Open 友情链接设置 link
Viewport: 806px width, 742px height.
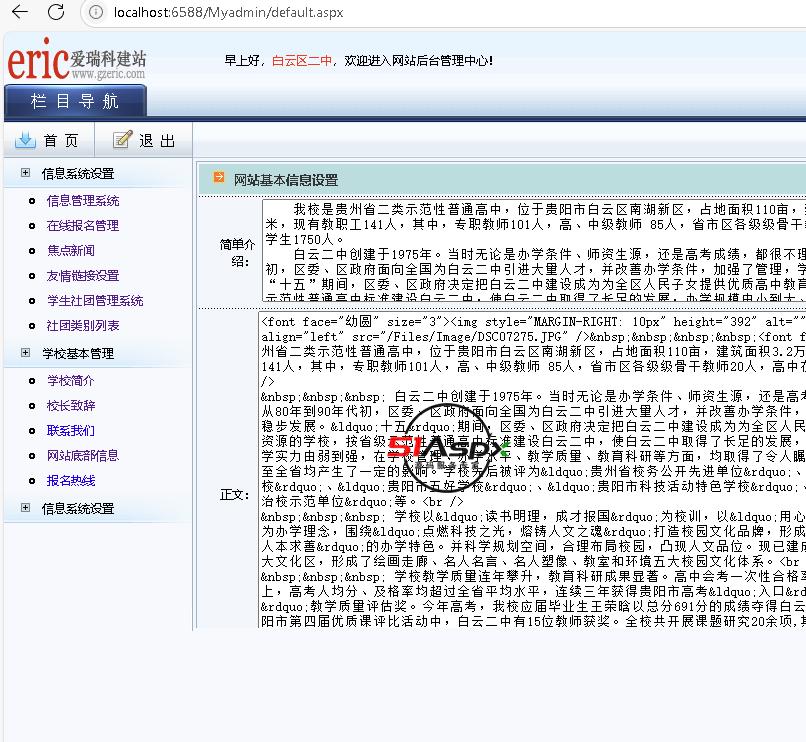click(83, 276)
